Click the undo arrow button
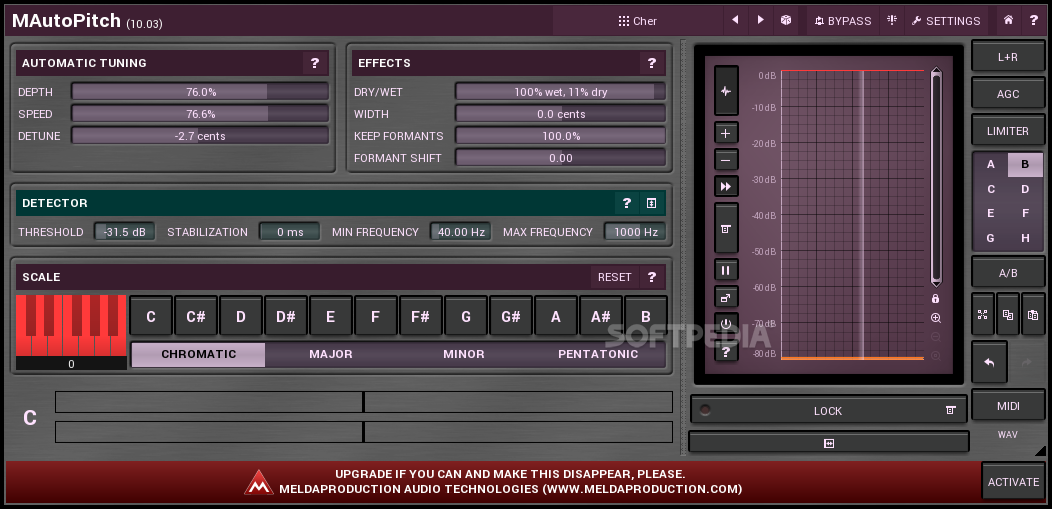The width and height of the screenshot is (1052, 509). tap(989, 363)
